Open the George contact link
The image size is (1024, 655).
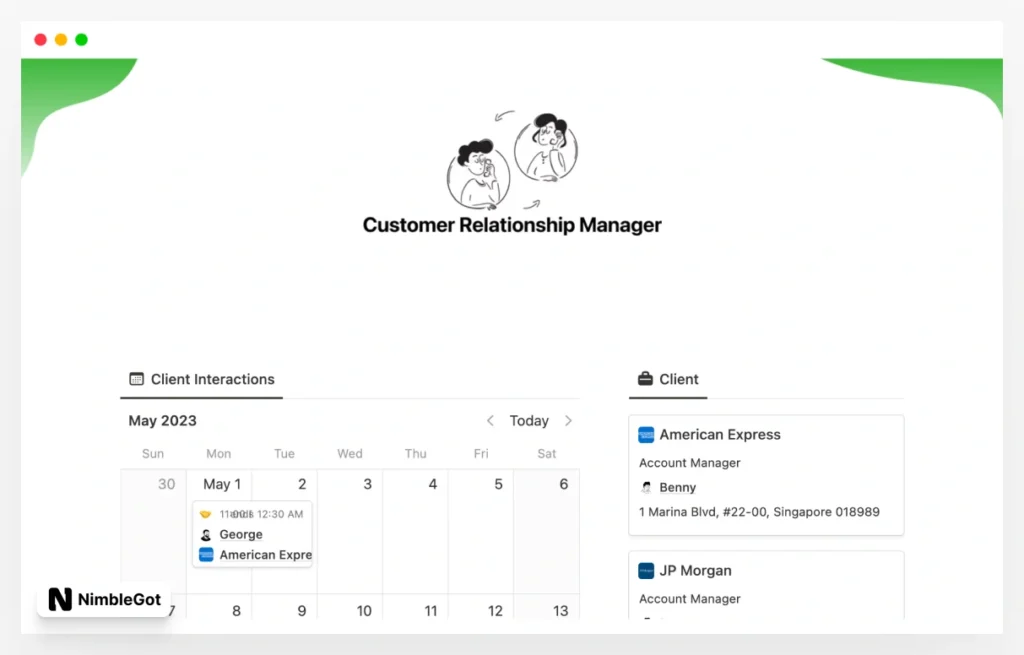[241, 534]
